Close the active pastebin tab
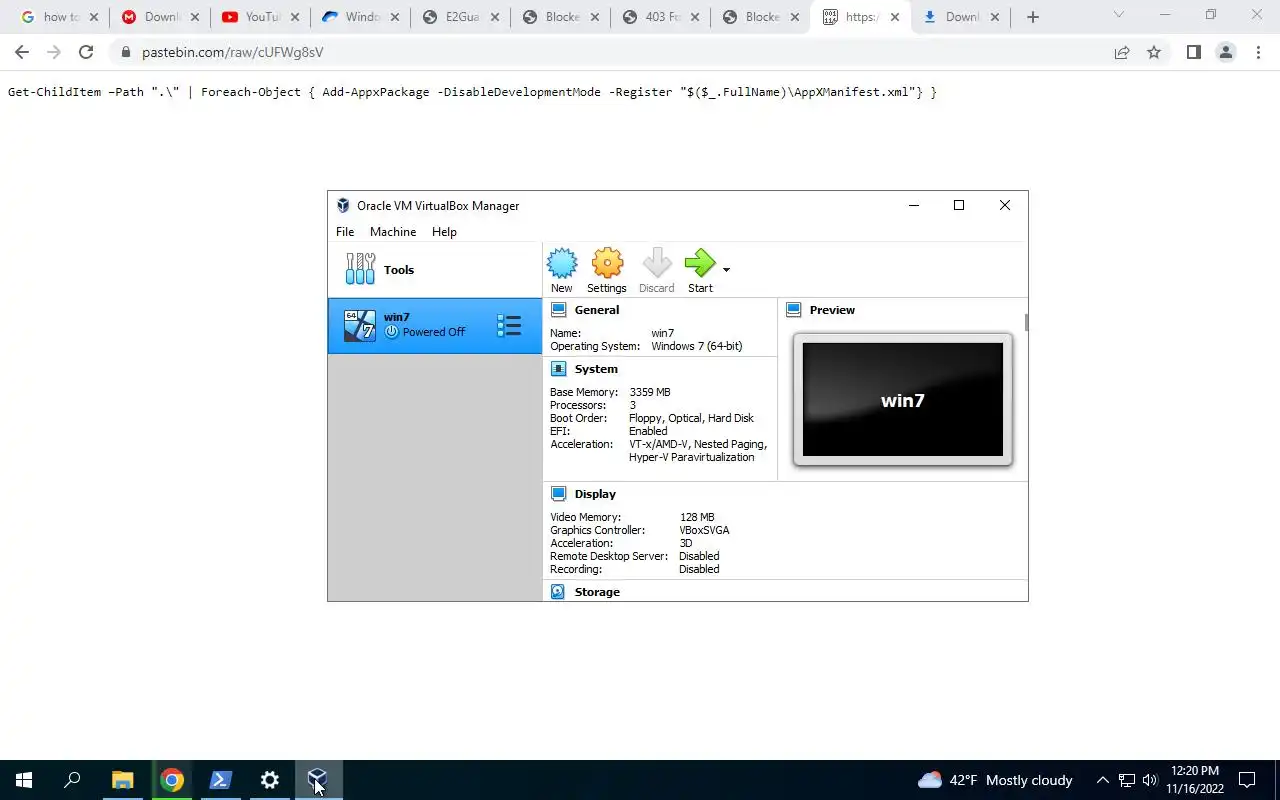This screenshot has width=1280, height=800. pyautogui.click(x=895, y=17)
